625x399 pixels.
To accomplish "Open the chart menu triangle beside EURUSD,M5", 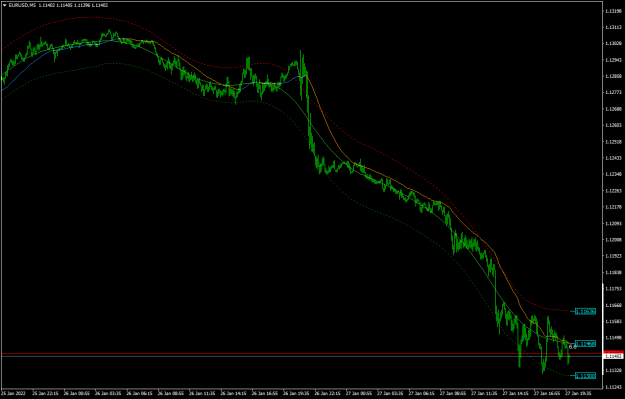I will [4, 5].
